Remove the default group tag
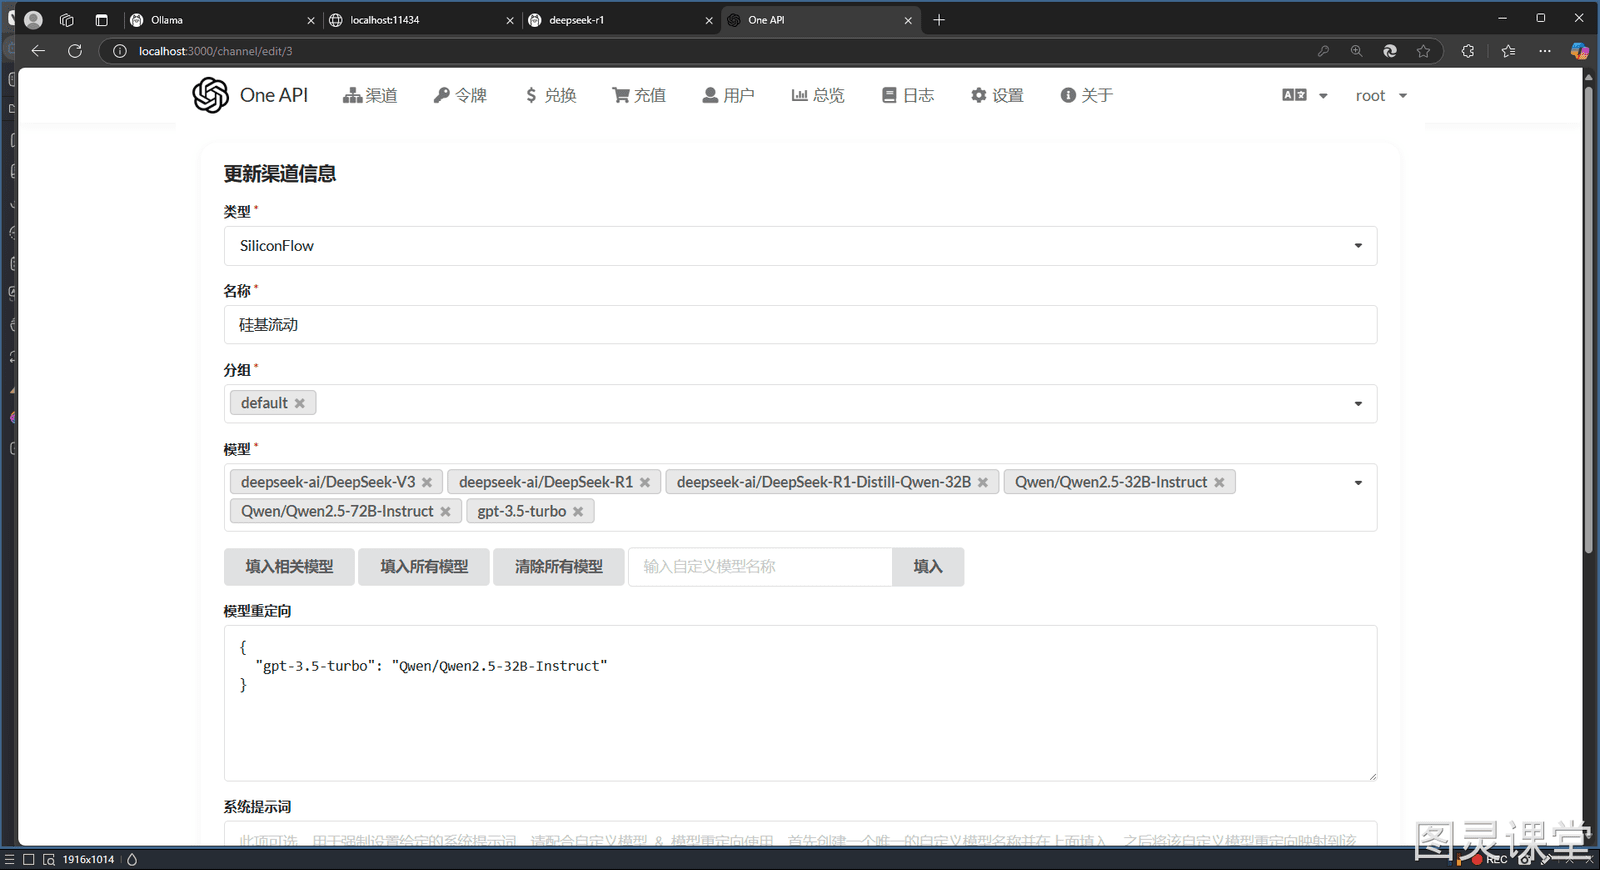 click(299, 403)
